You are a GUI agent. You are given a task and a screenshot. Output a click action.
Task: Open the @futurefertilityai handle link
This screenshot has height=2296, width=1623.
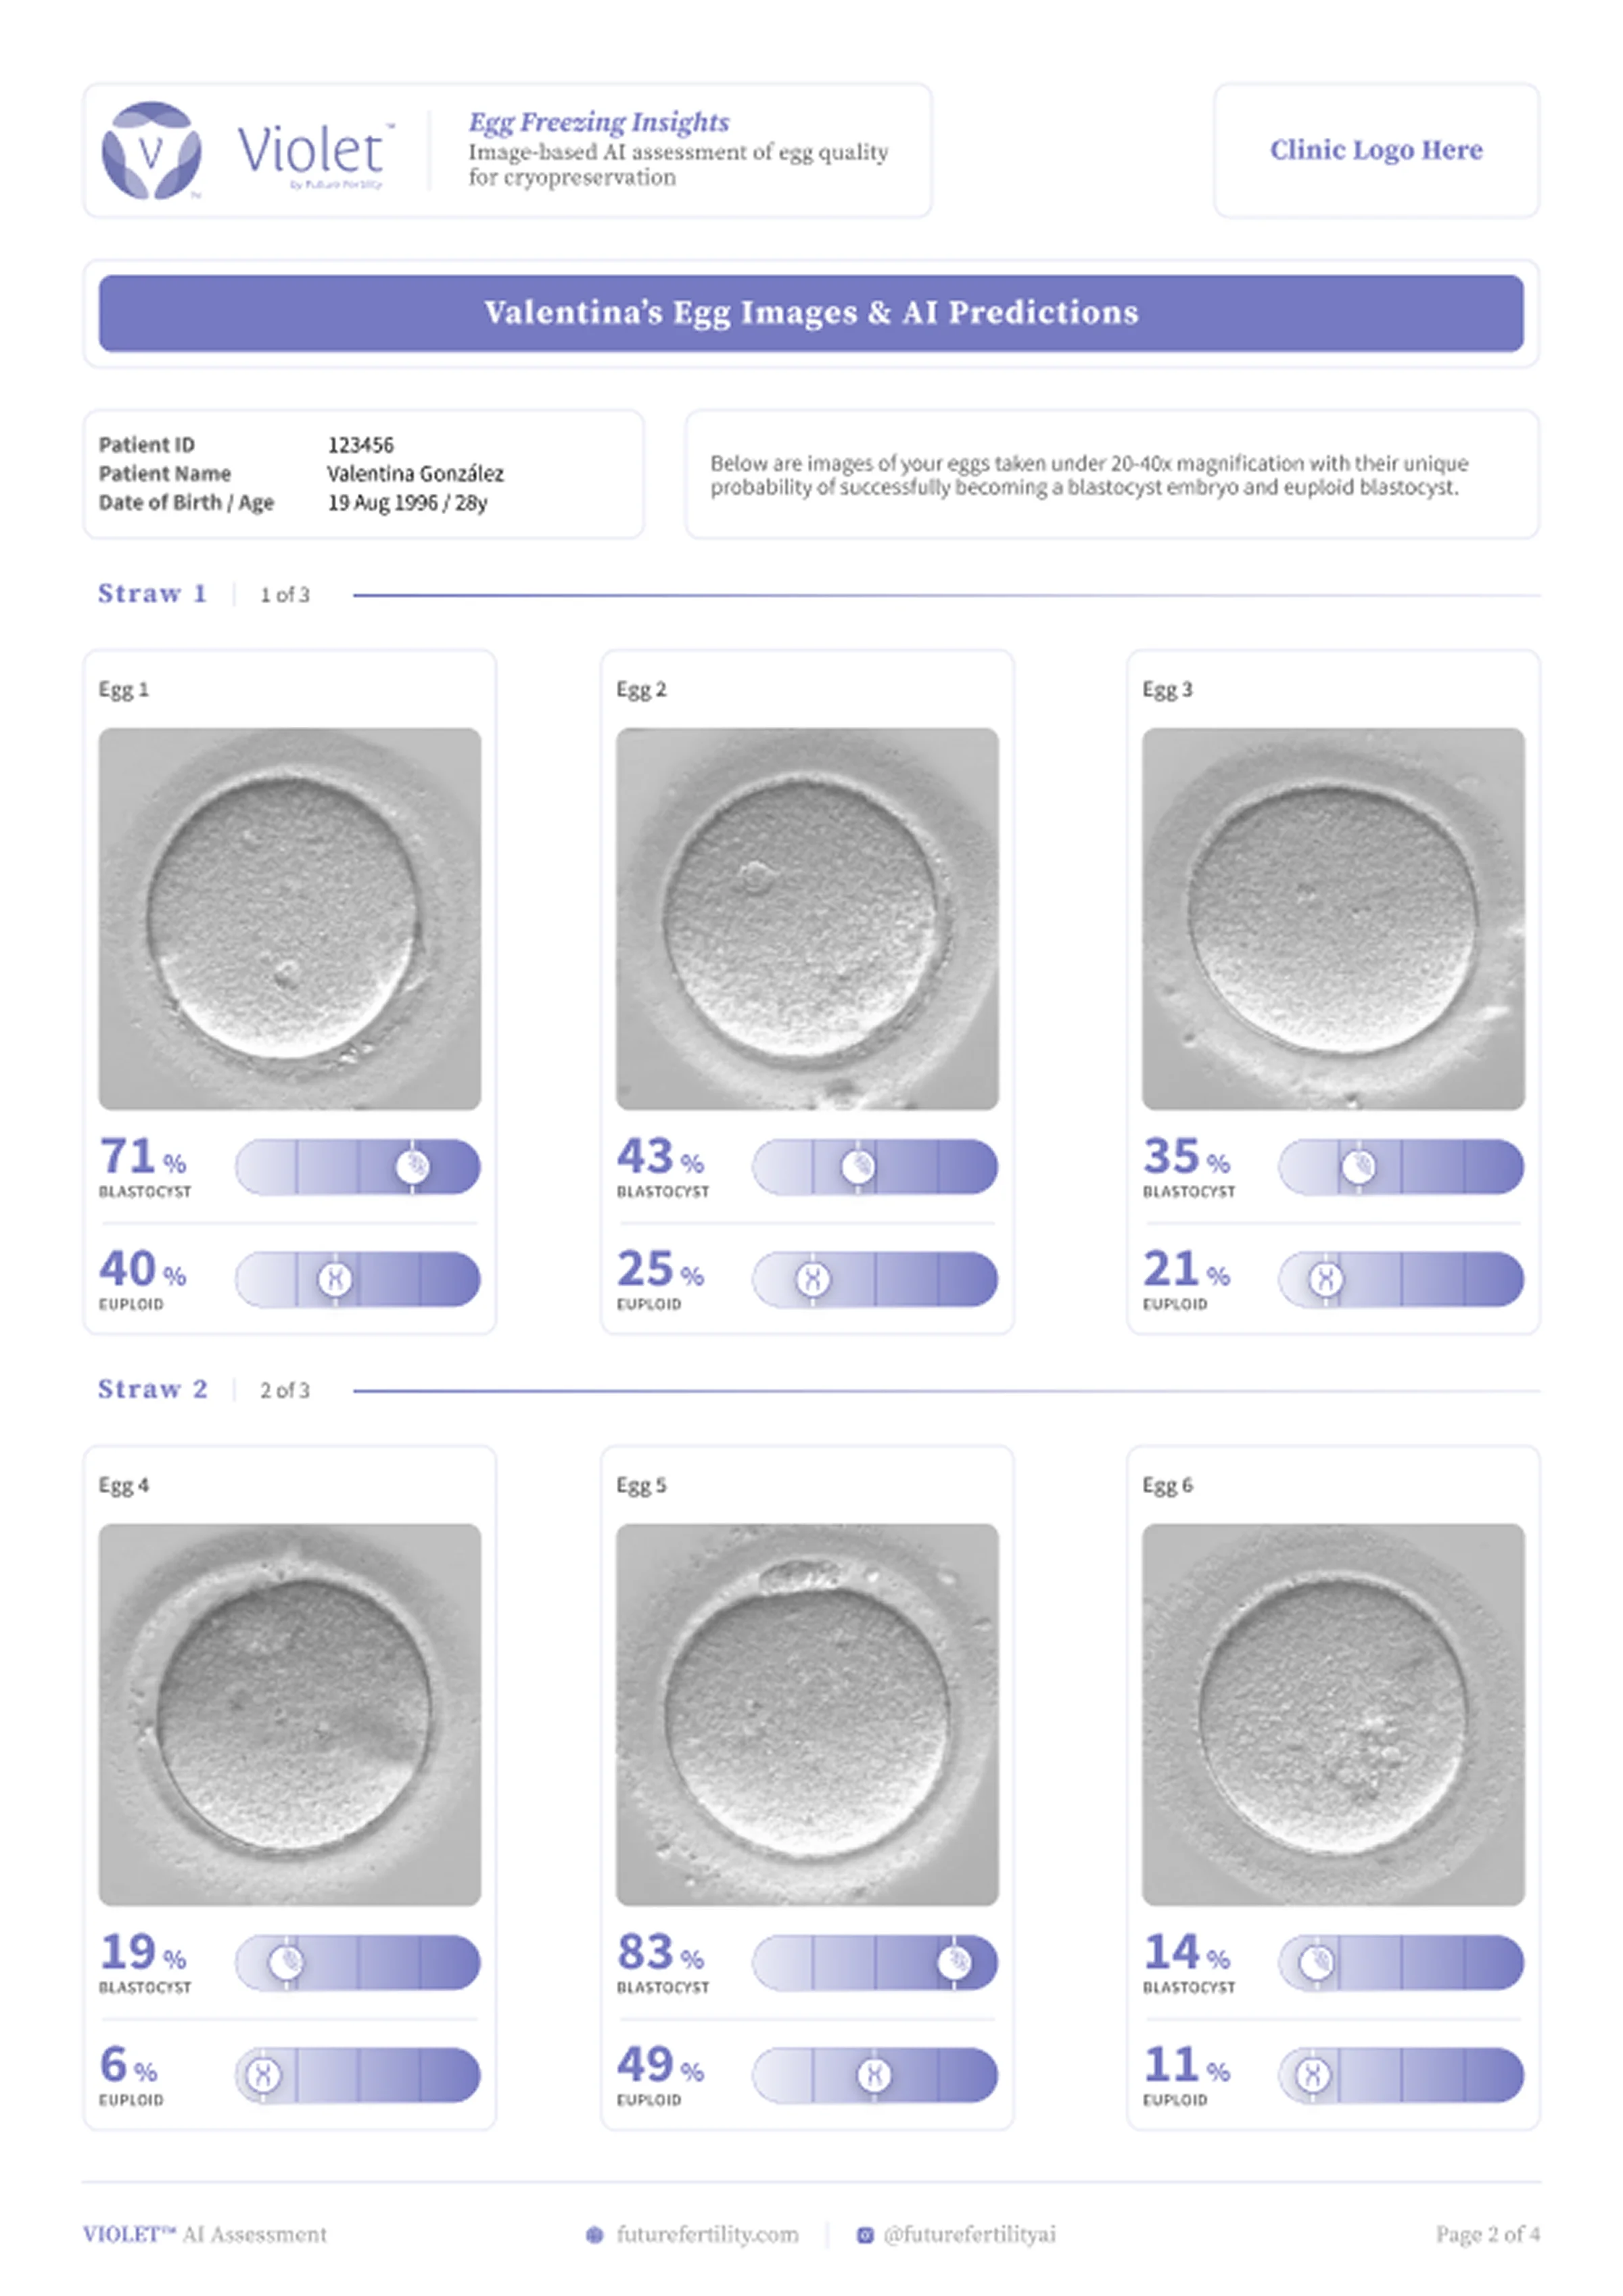pyautogui.click(x=969, y=2234)
